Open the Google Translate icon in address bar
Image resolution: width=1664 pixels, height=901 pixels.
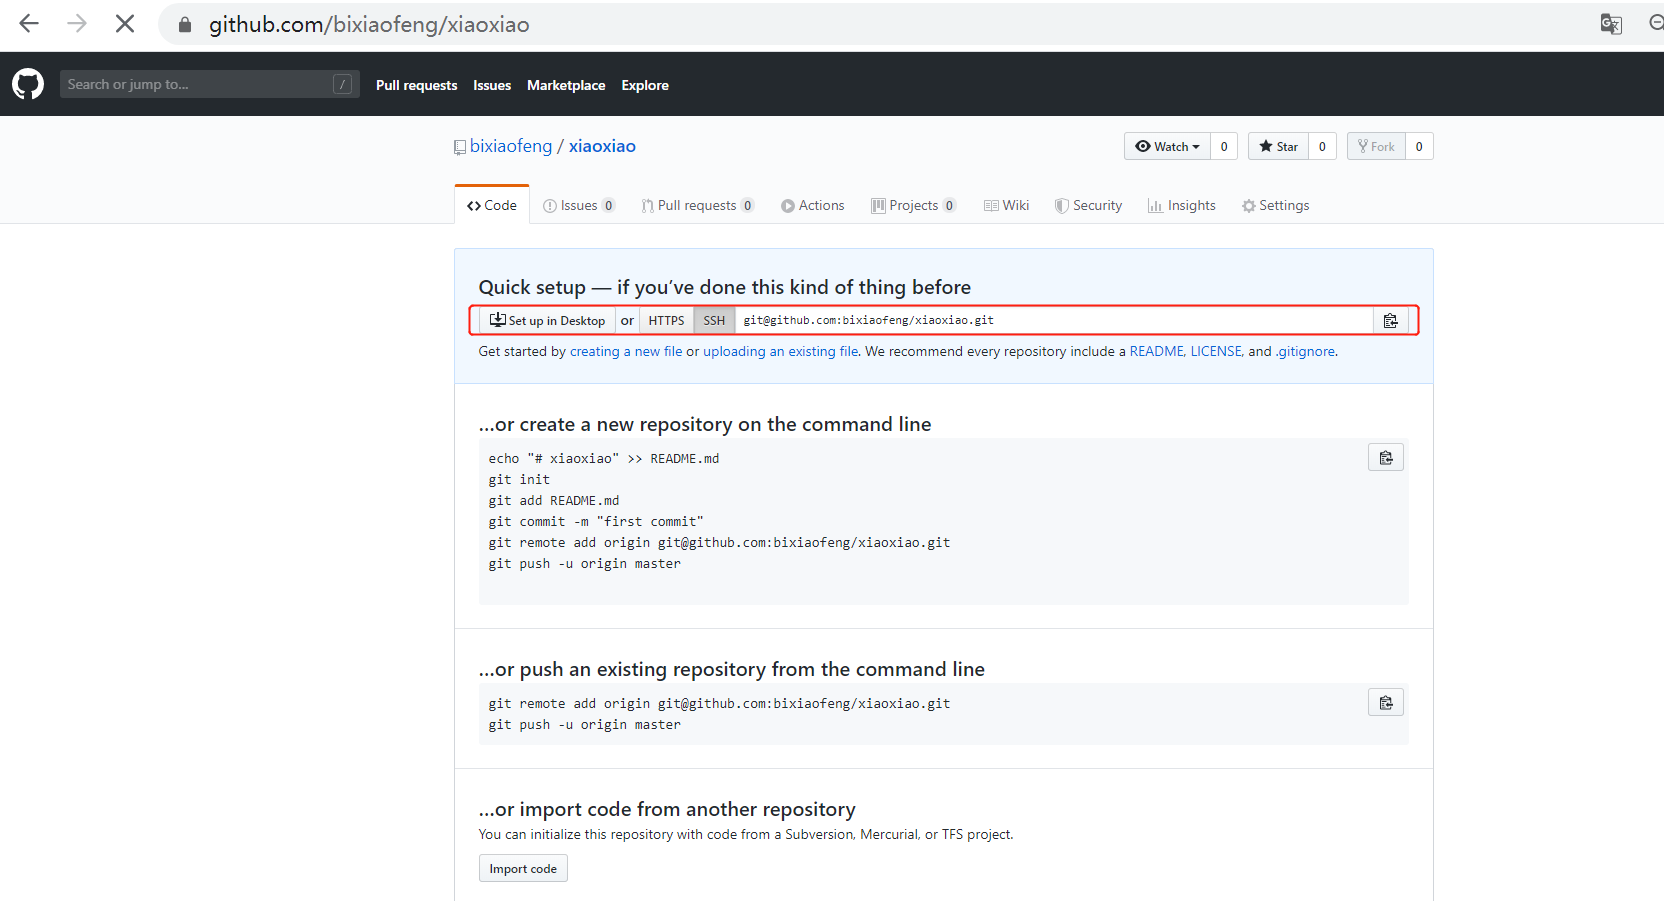click(x=1610, y=24)
